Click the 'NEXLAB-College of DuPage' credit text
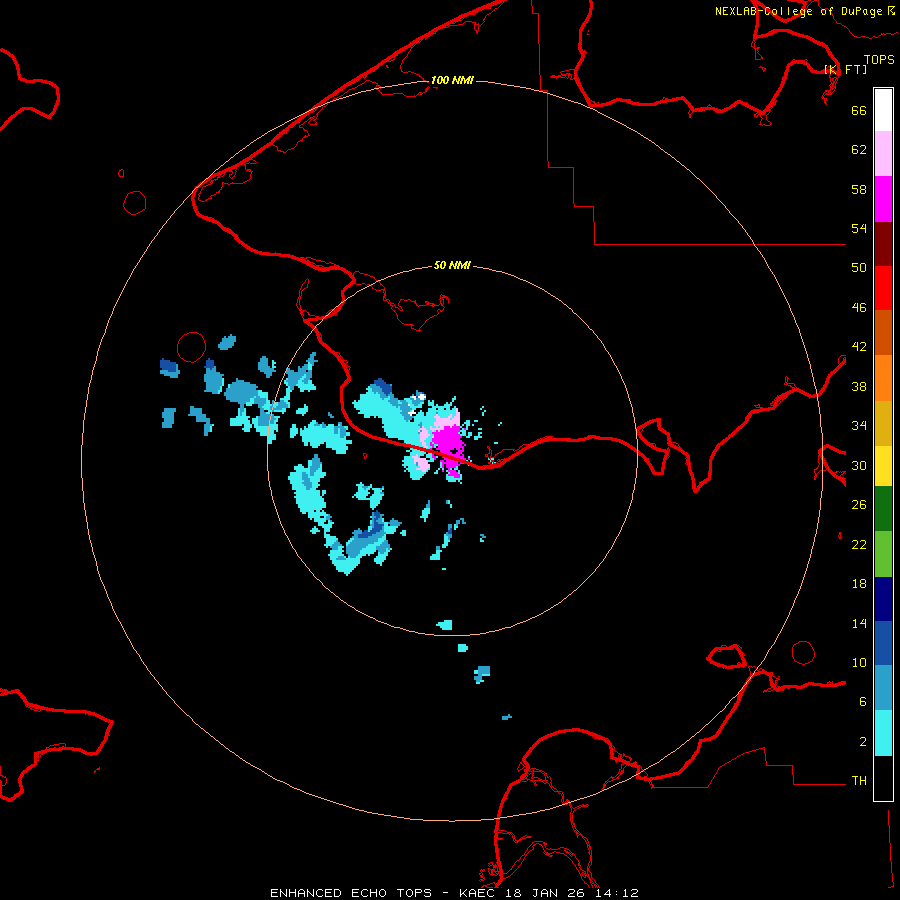The width and height of the screenshot is (900, 900). pos(800,11)
